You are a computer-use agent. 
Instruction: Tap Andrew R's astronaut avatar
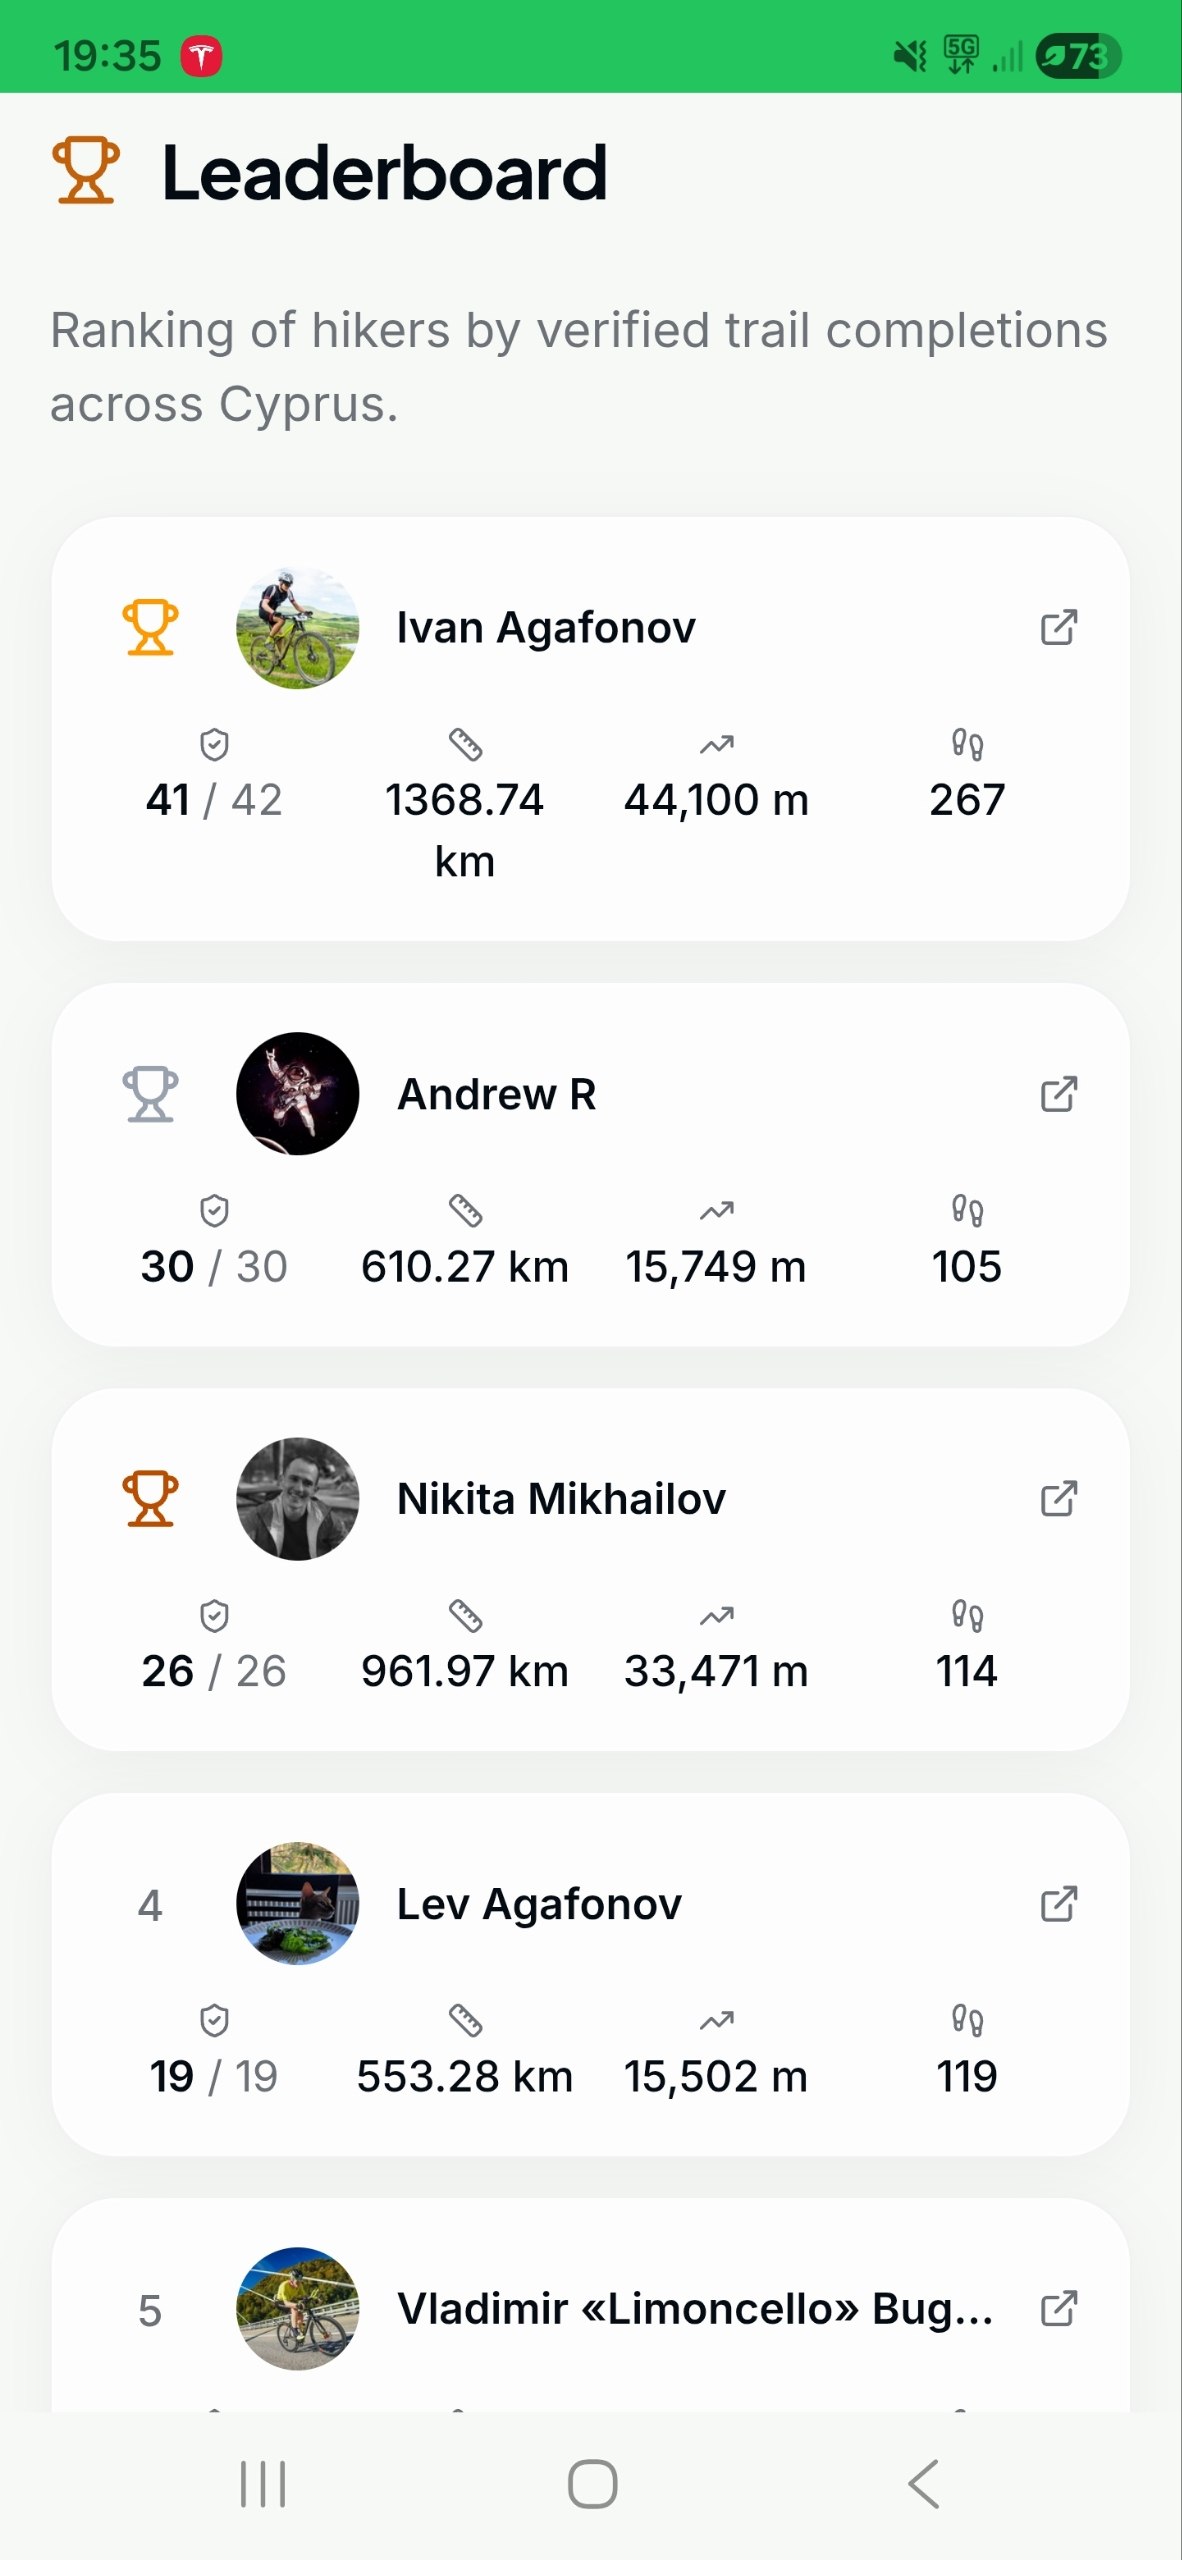(x=297, y=1094)
